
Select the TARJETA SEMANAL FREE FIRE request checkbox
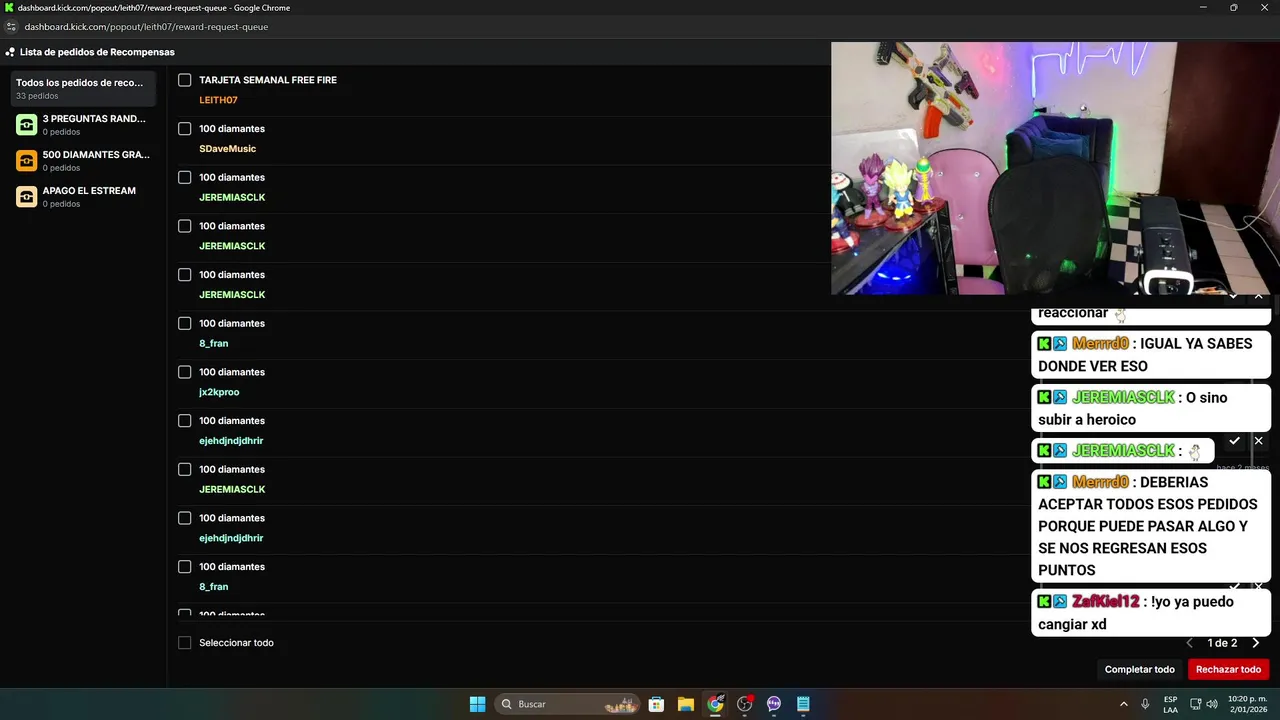185,80
